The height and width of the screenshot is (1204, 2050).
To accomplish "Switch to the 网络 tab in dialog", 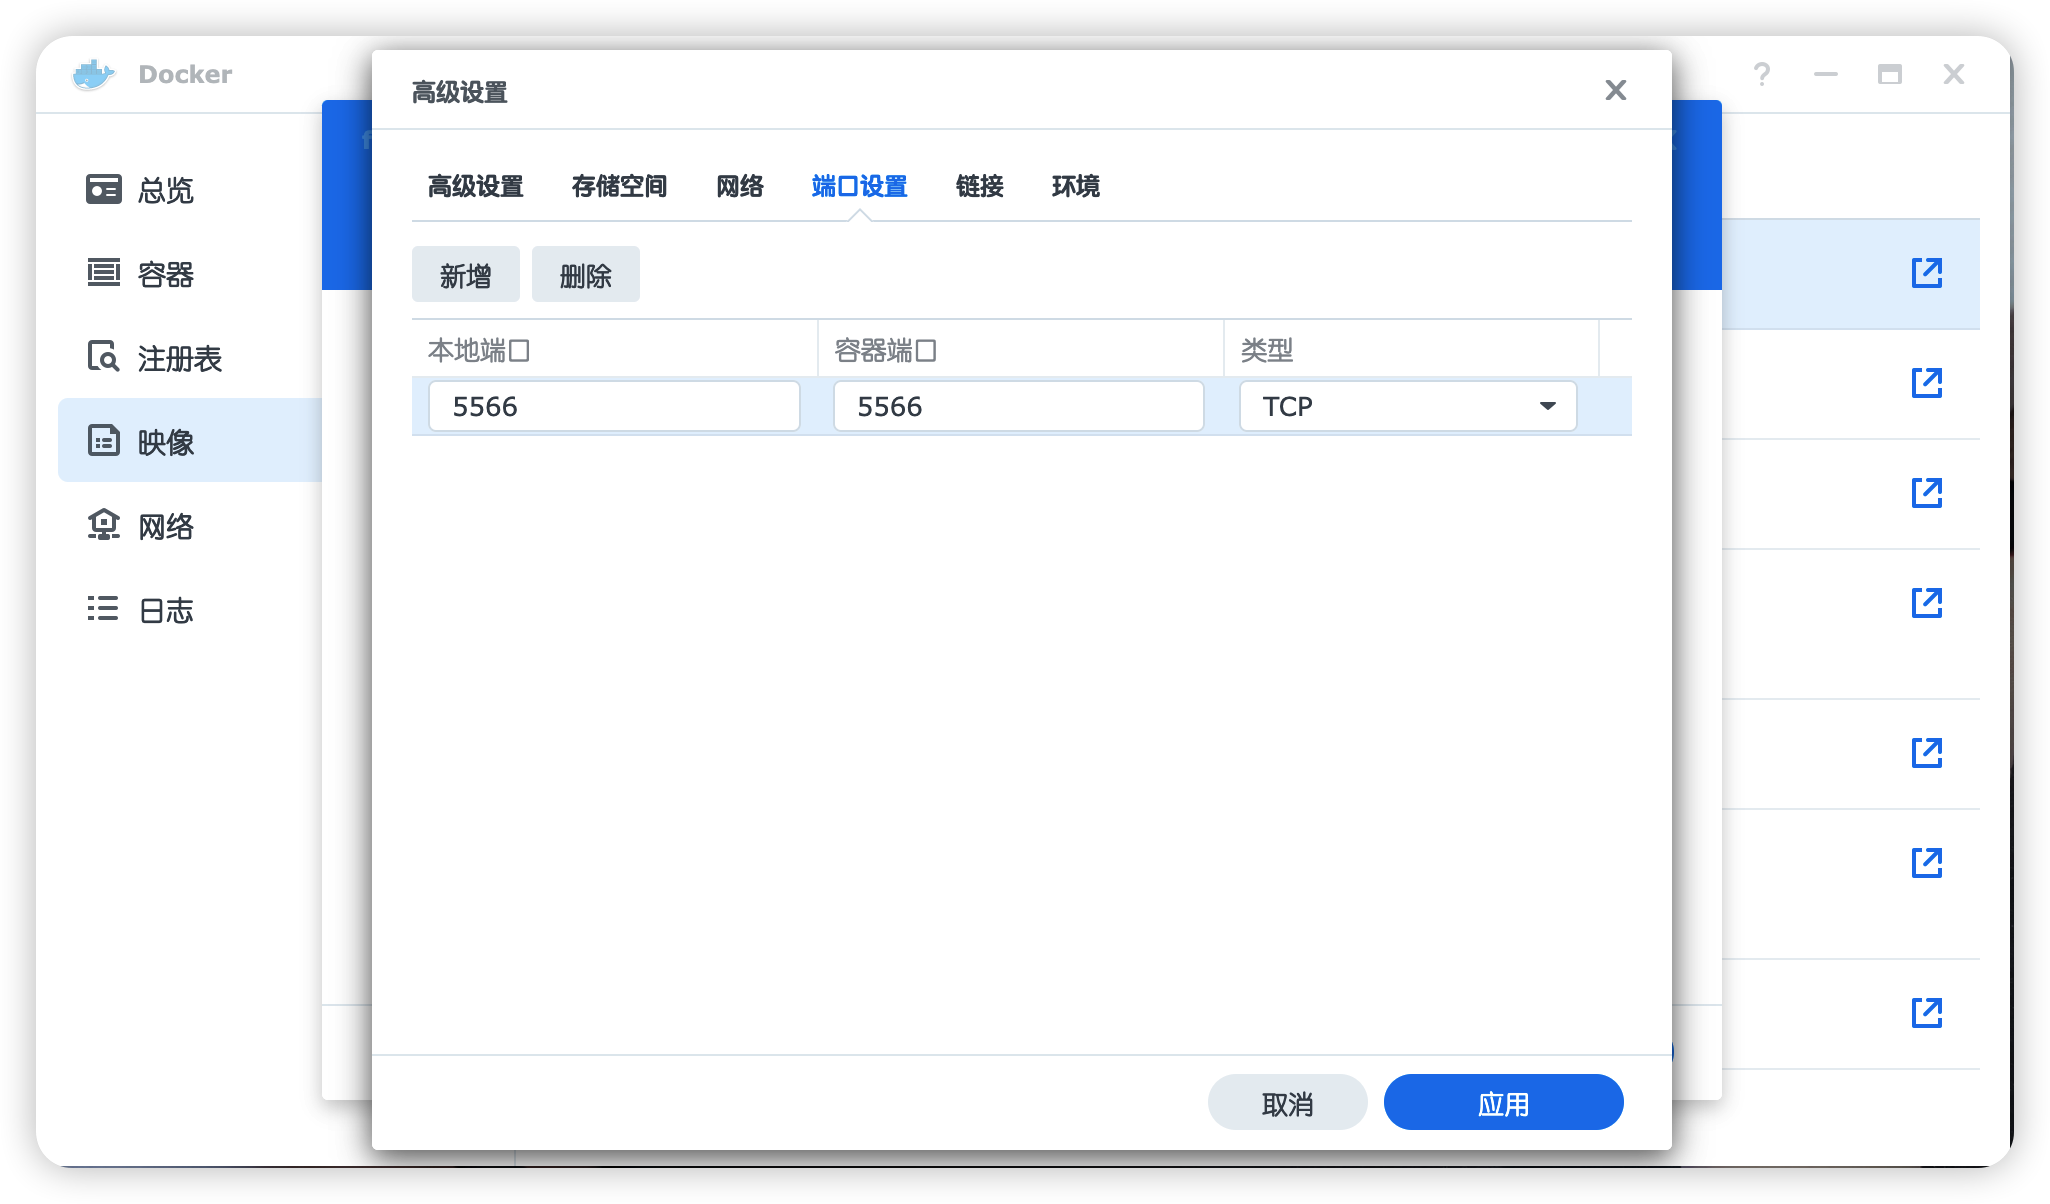I will point(740,187).
